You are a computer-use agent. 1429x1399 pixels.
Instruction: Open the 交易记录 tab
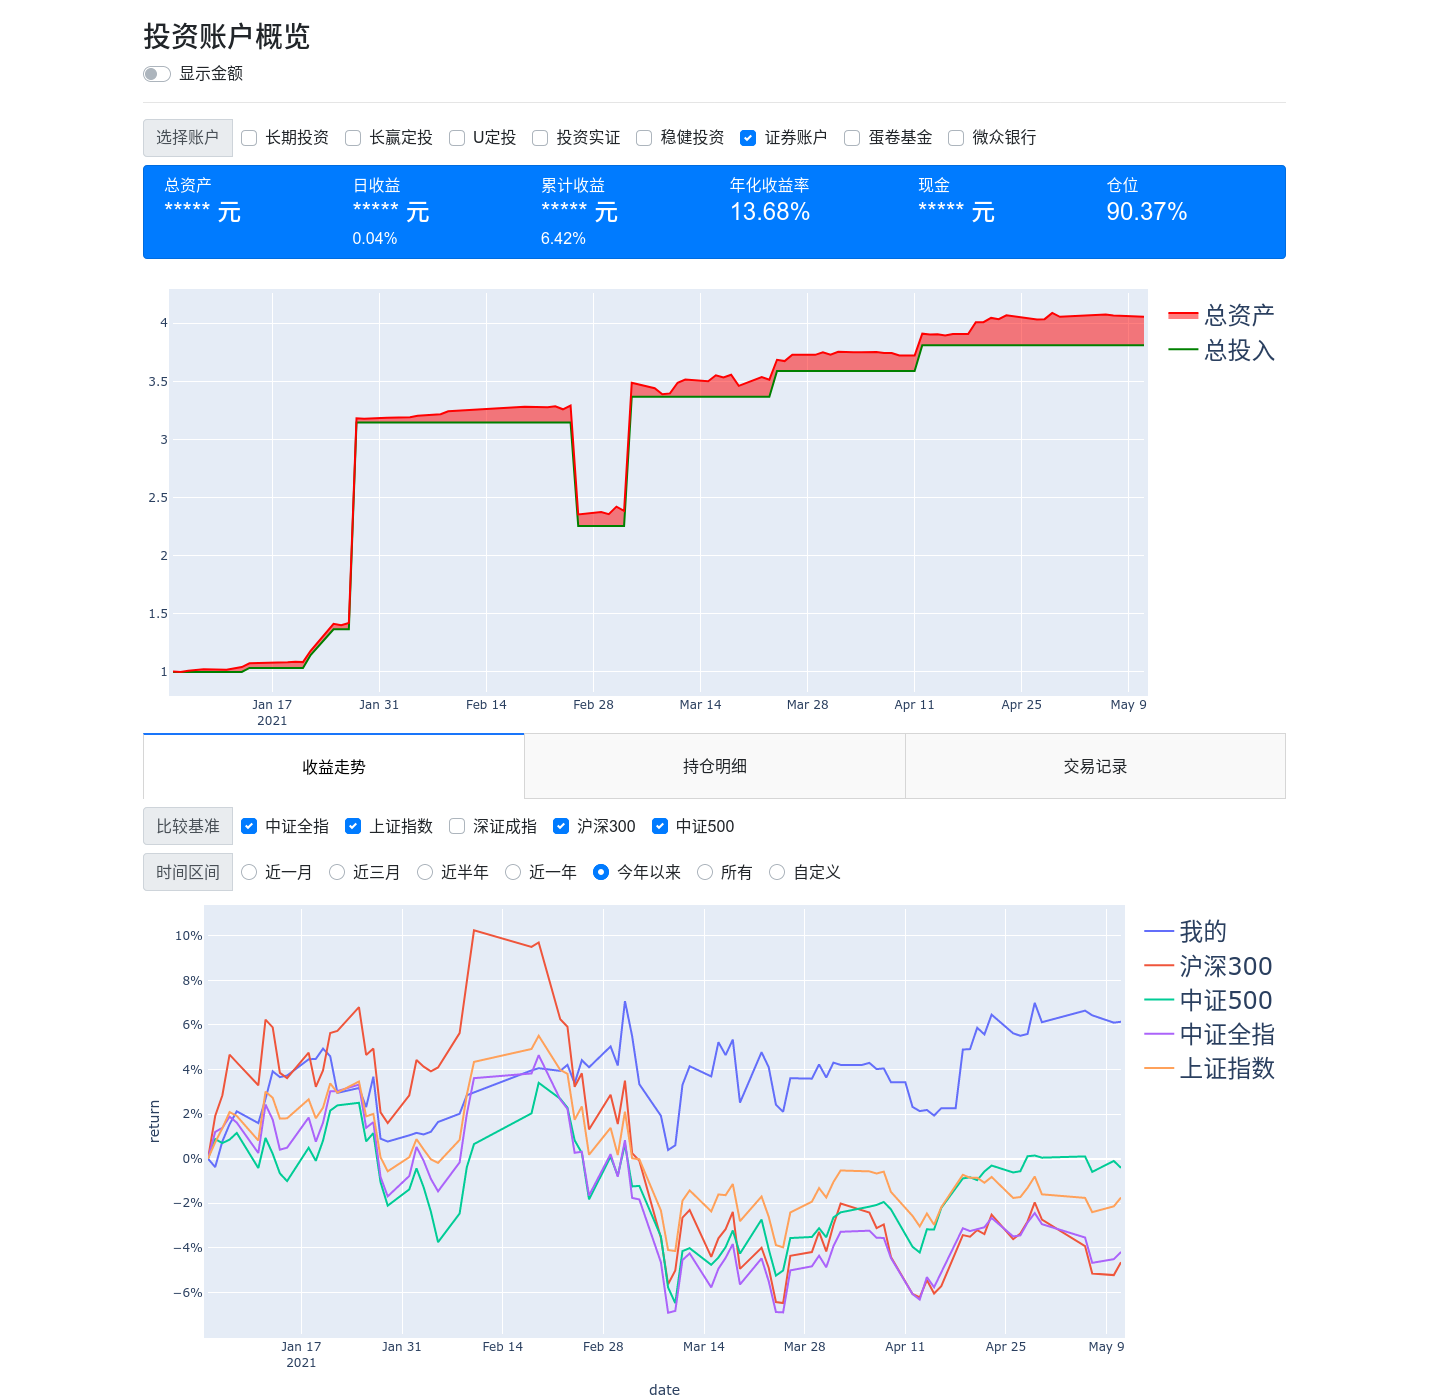(1095, 766)
